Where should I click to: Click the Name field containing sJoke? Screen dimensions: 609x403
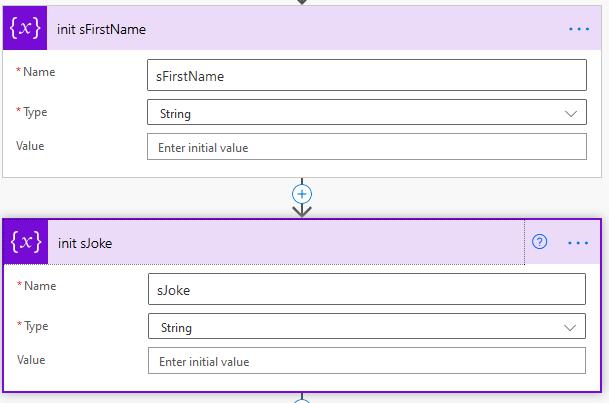point(366,290)
